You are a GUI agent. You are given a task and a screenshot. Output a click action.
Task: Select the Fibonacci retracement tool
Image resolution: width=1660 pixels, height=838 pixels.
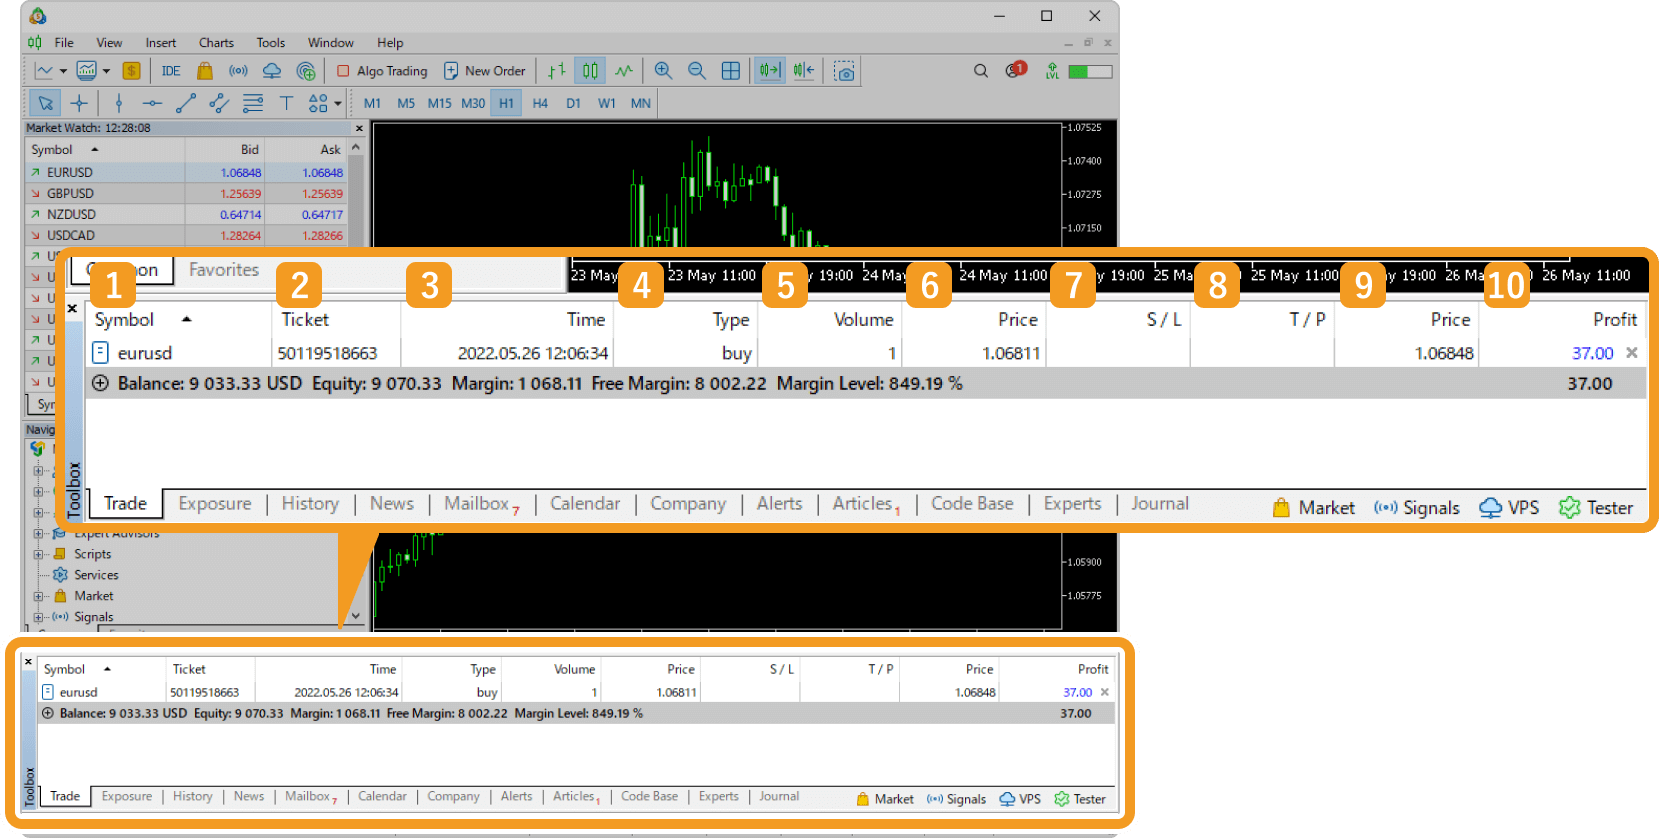pos(253,103)
